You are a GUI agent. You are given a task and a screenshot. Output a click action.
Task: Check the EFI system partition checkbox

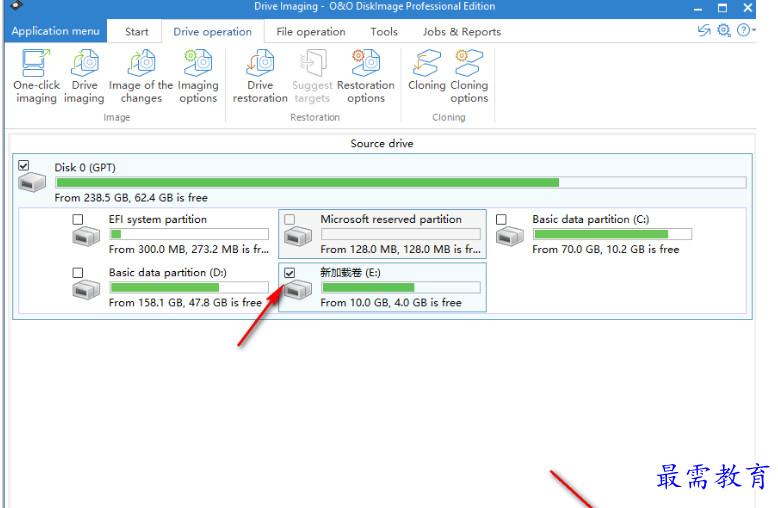coord(77,219)
